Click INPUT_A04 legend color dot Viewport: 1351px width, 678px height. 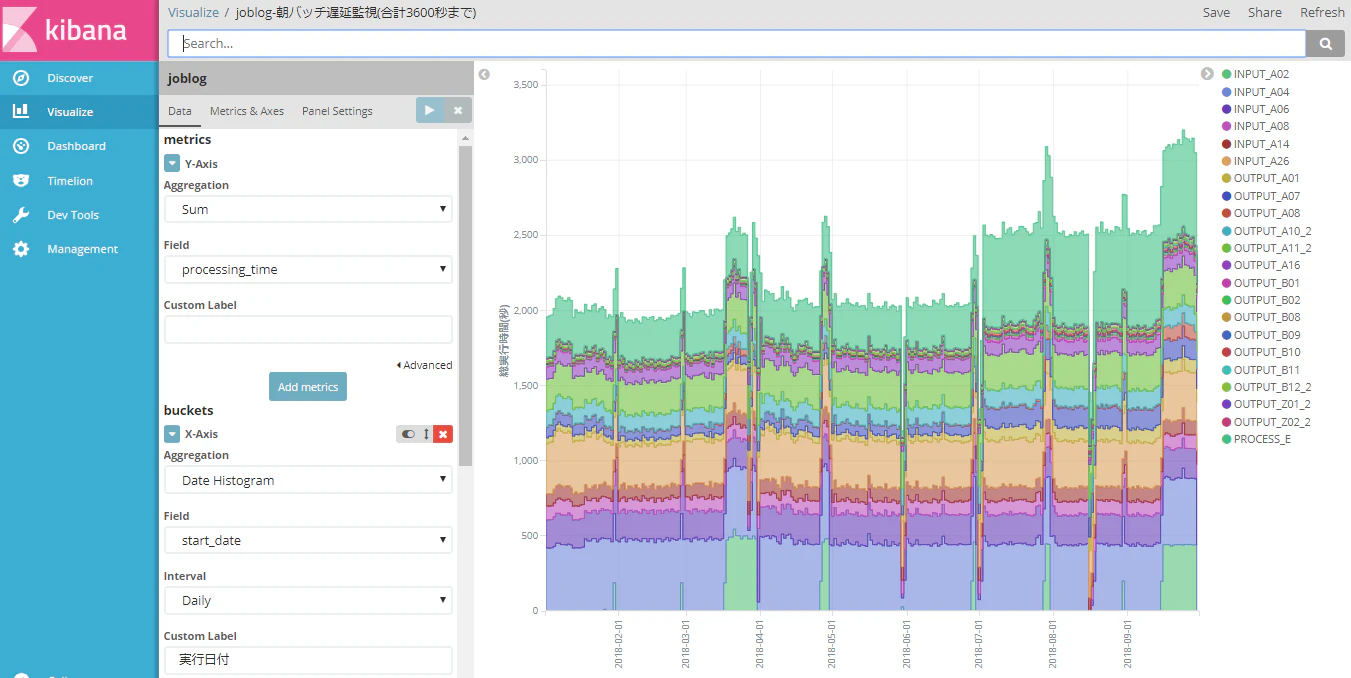click(1227, 92)
